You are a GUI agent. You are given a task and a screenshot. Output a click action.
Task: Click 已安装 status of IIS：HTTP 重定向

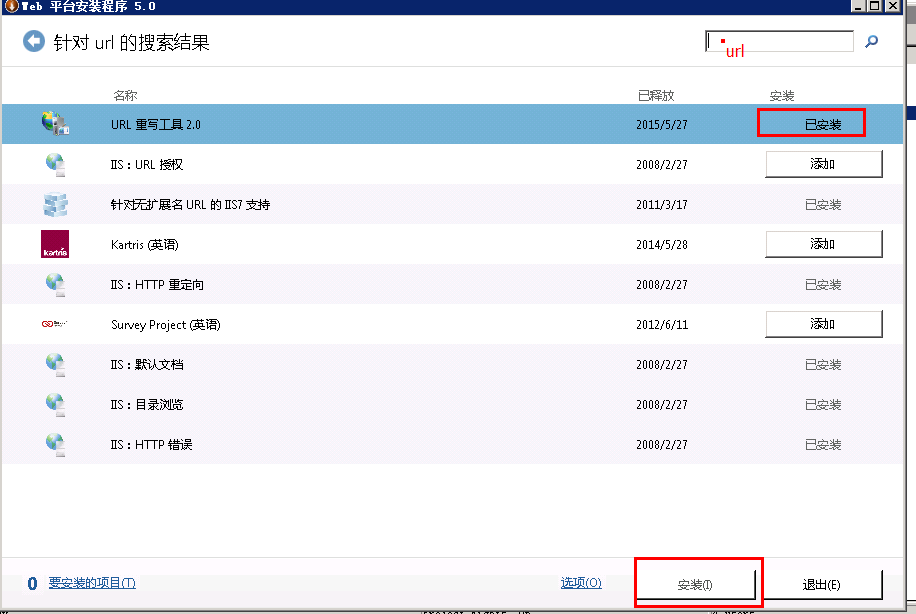(x=823, y=285)
